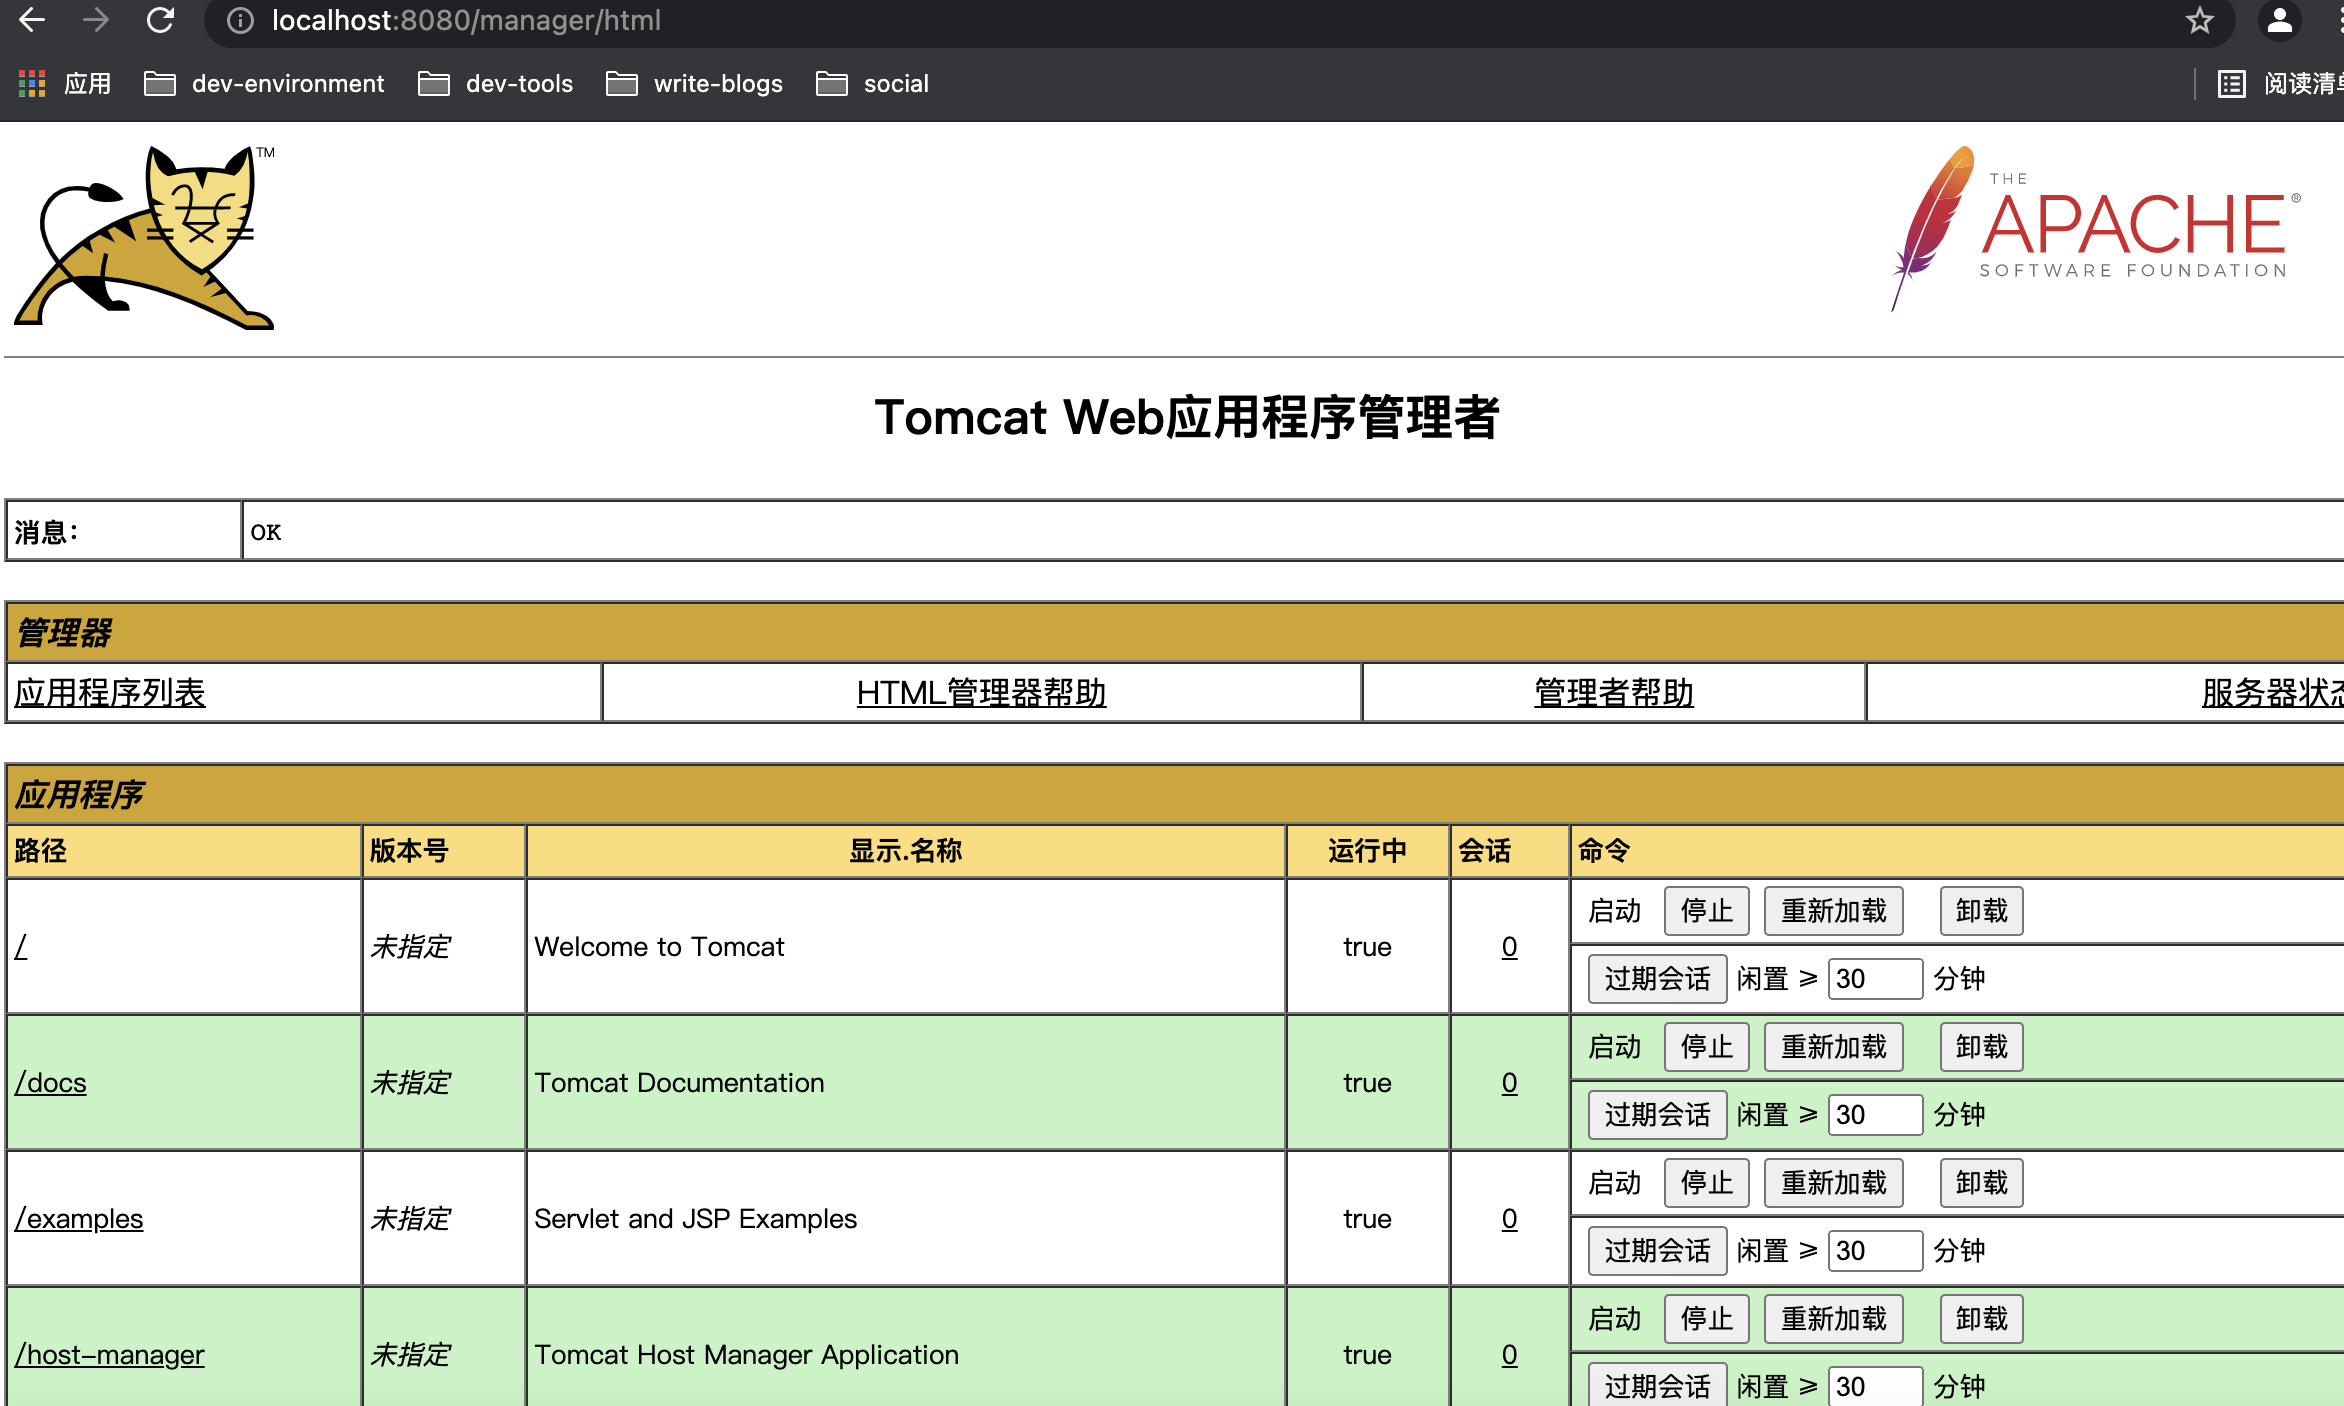Image resolution: width=2344 pixels, height=1406 pixels.
Task: Click the Apache Software Foundation logo
Action: point(2096,229)
